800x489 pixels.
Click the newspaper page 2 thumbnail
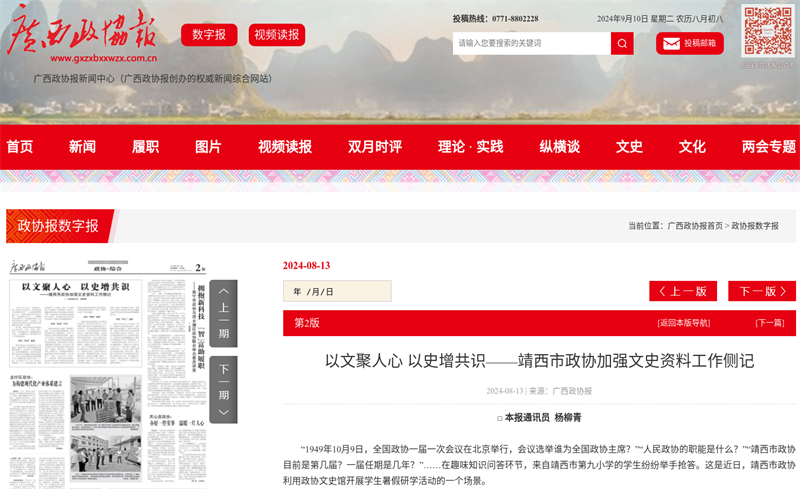coord(108,375)
